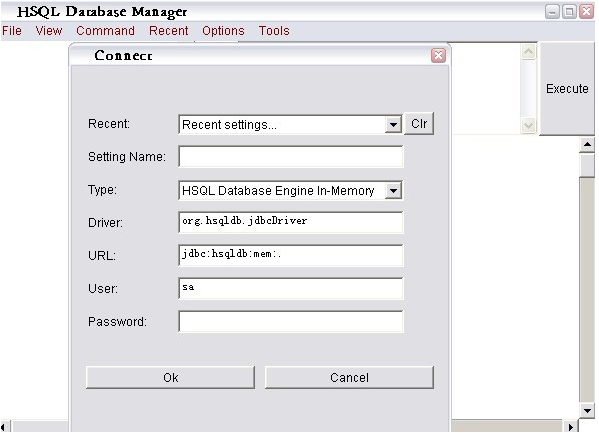Click into the Driver text field
Viewport: 599px width, 434px height.
point(290,222)
